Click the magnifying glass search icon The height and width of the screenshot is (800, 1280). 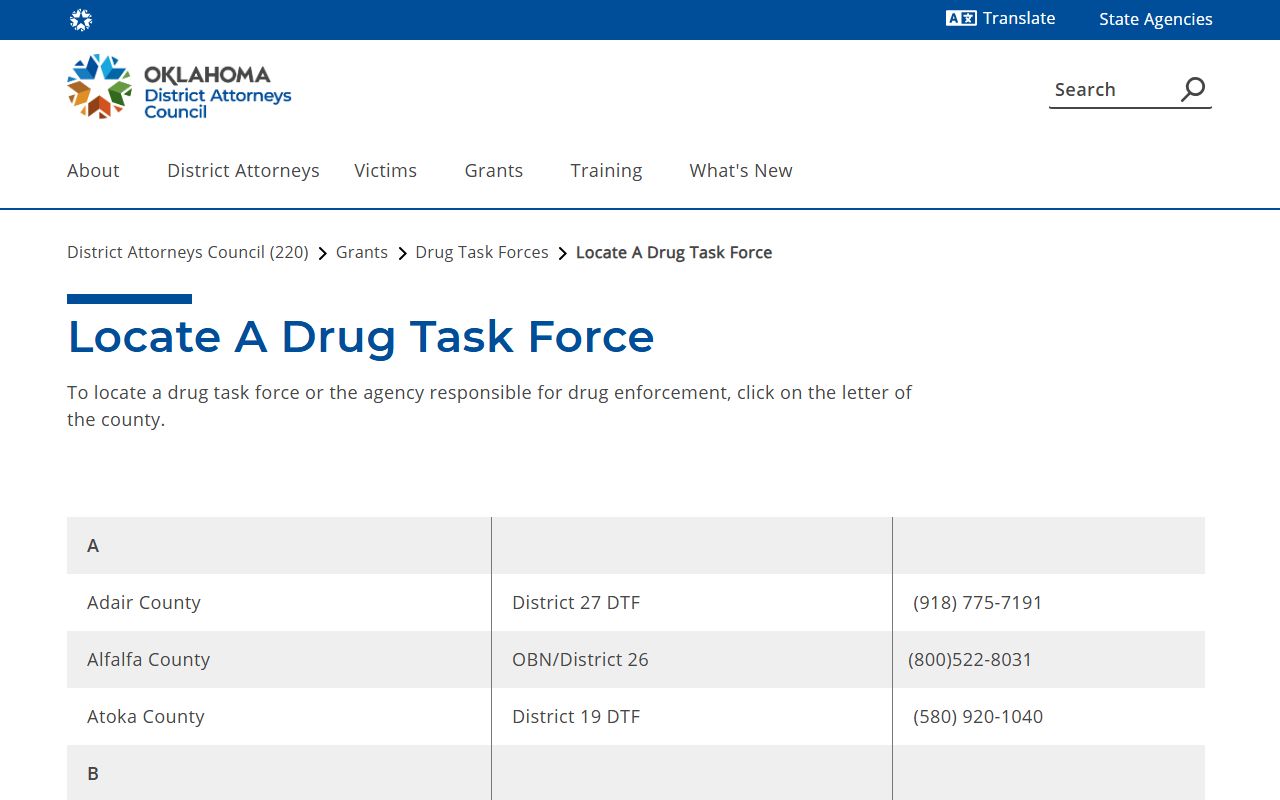coord(1193,89)
